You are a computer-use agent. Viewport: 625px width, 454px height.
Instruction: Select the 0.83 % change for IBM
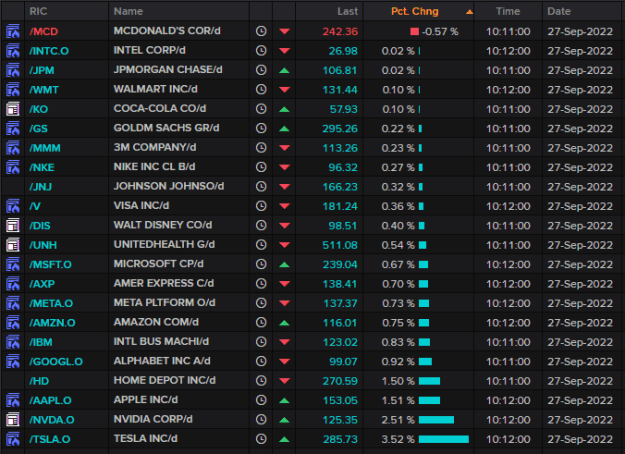click(x=398, y=342)
